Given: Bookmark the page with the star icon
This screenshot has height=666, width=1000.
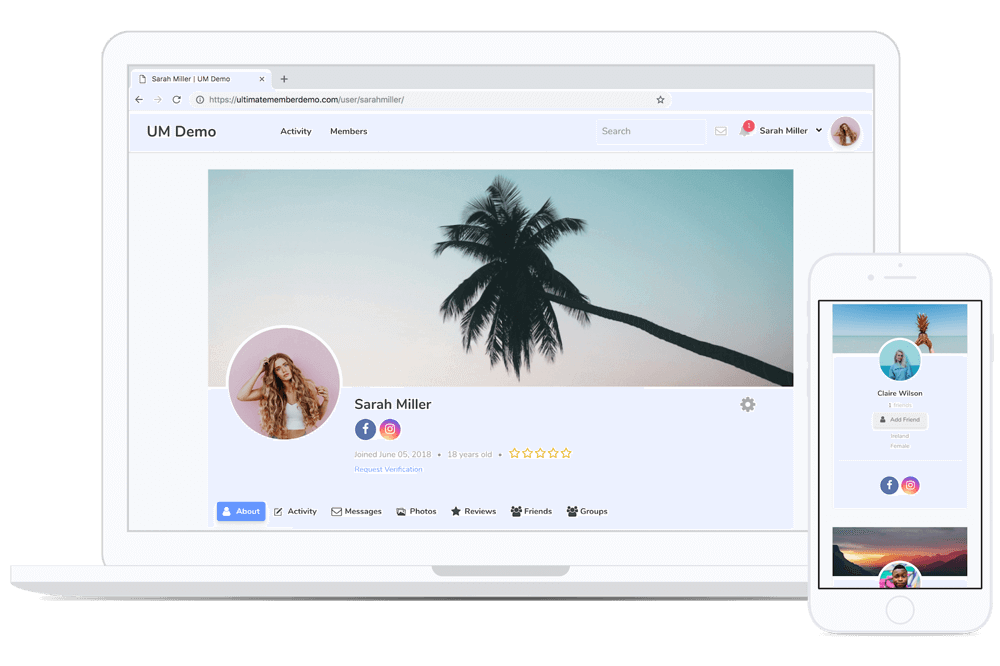Looking at the screenshot, I should pyautogui.click(x=660, y=100).
